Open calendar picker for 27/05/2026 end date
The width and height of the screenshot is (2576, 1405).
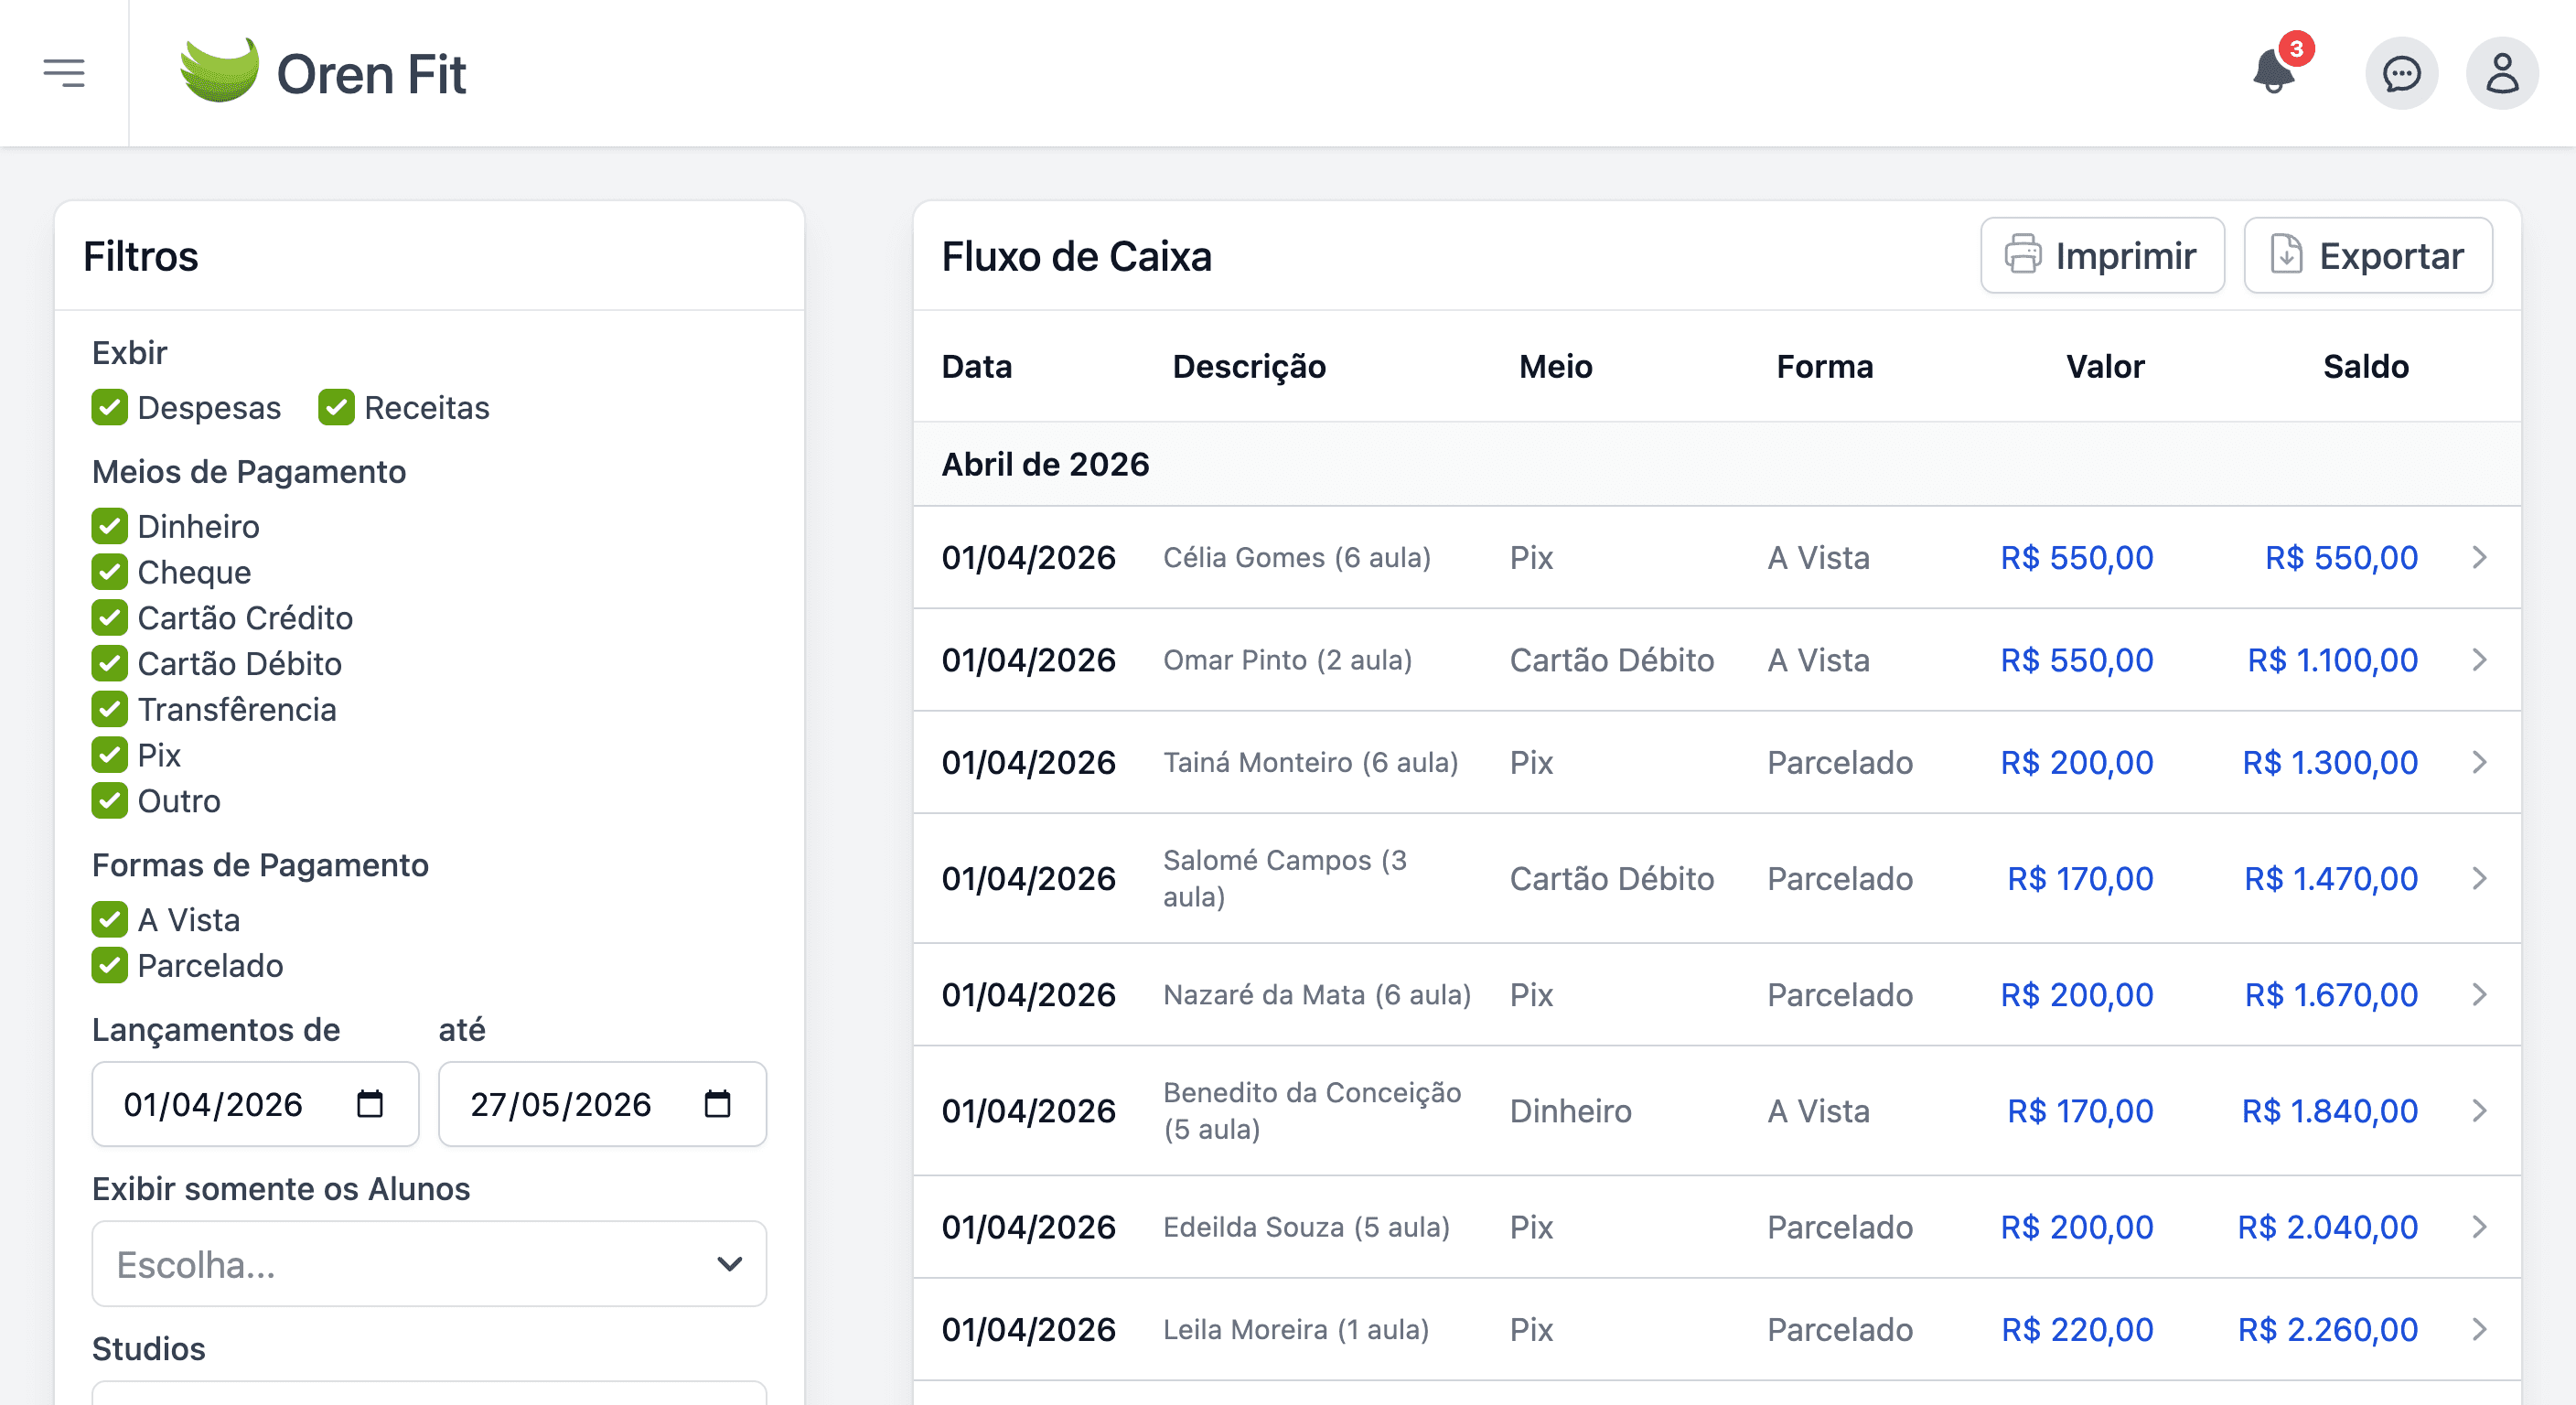tap(717, 1104)
